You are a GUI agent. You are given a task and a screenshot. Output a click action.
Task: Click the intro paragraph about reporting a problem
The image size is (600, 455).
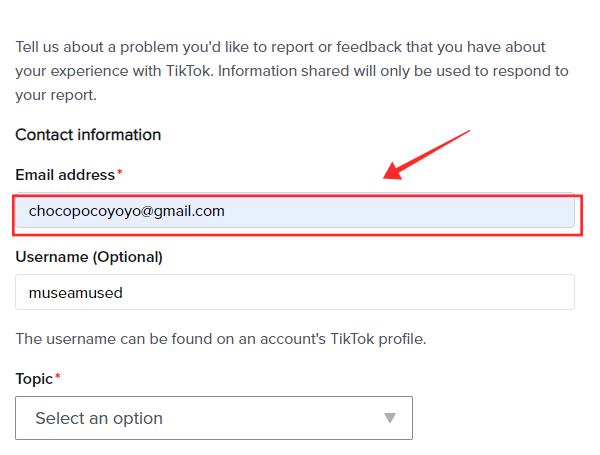coord(290,71)
